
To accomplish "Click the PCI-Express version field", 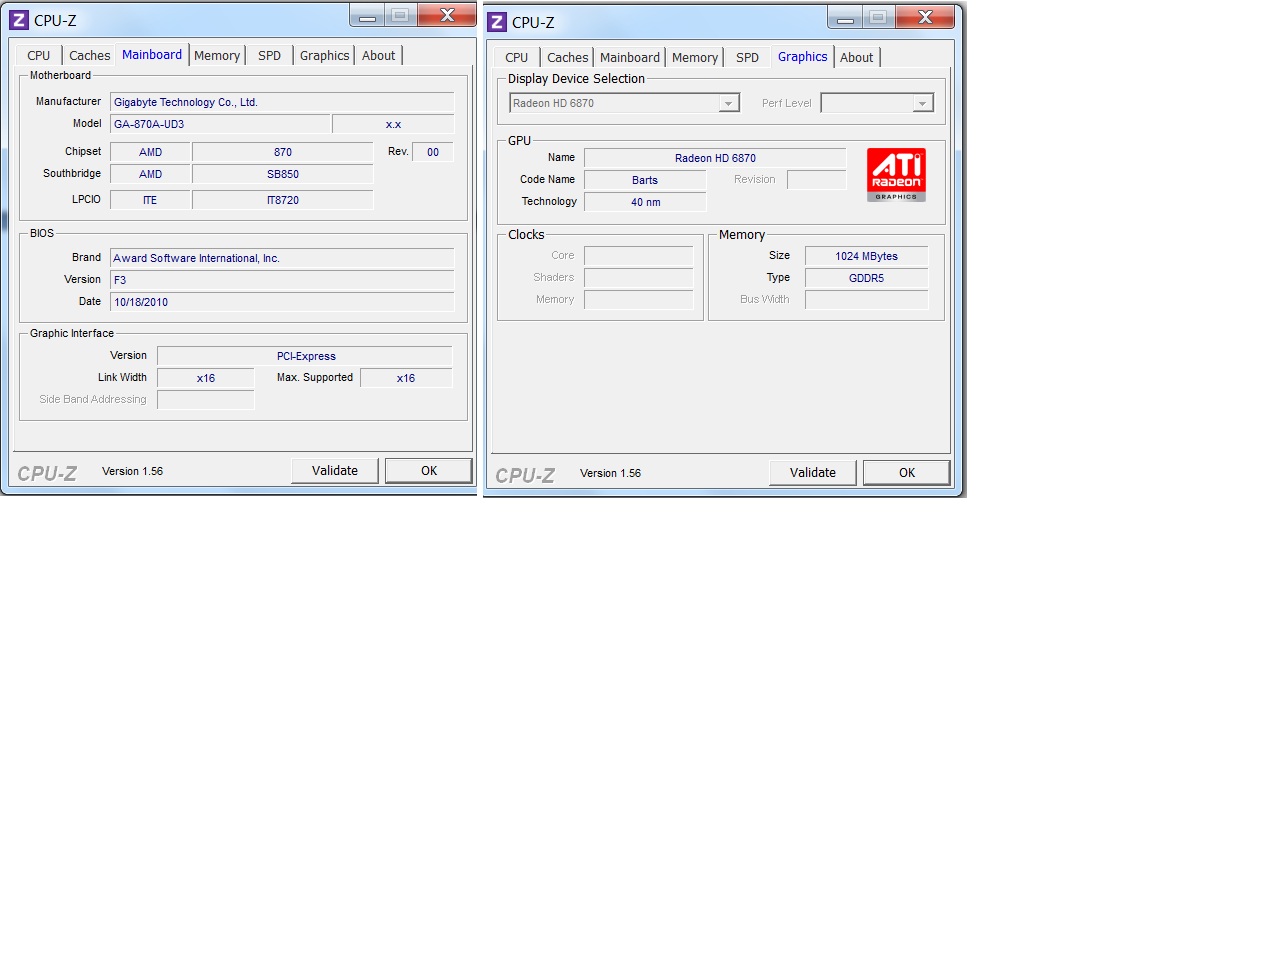I will point(305,356).
